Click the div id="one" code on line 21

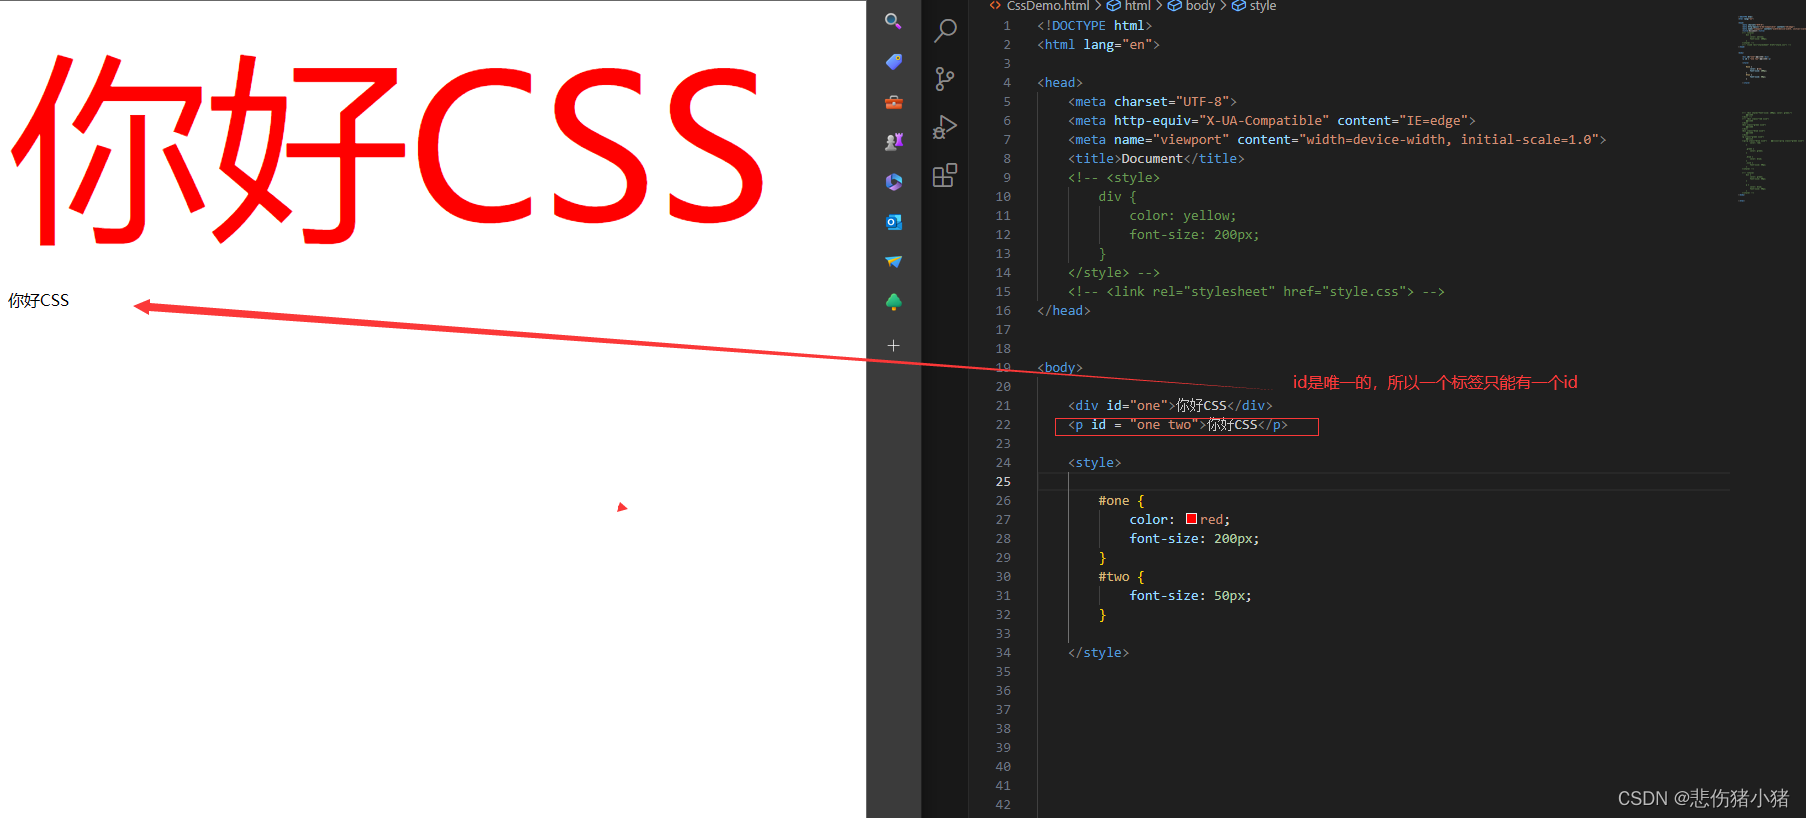point(1170,406)
